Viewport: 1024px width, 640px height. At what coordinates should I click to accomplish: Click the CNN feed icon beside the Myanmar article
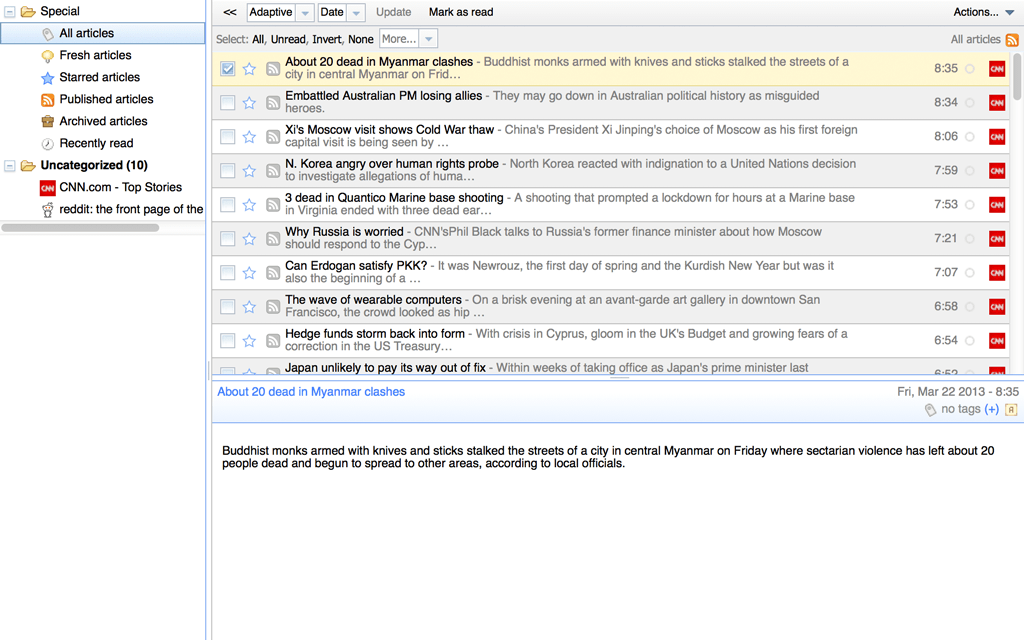(x=996, y=69)
